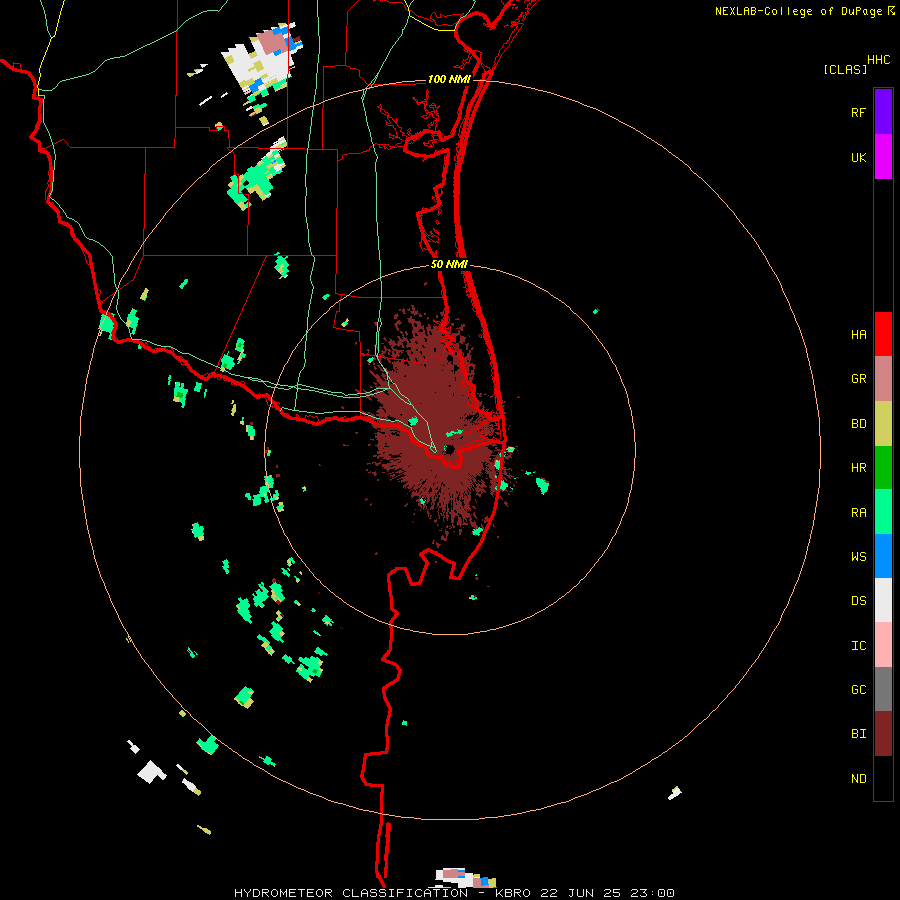Click the Hydrometeor Classification KBRO title text
The width and height of the screenshot is (900, 900).
[454, 893]
